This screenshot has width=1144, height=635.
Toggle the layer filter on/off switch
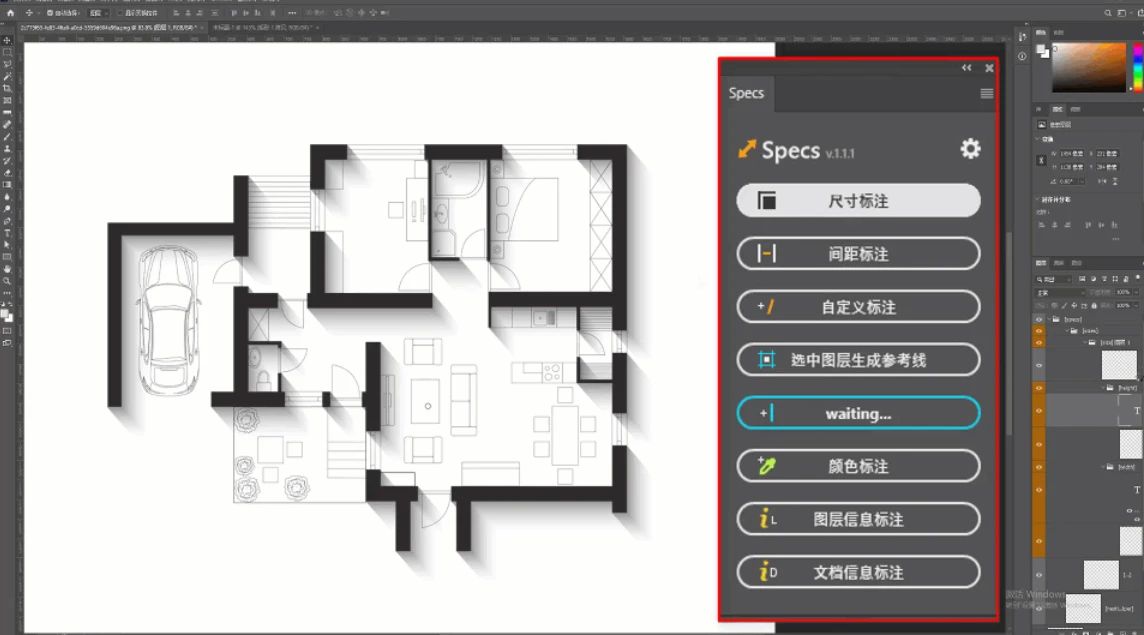(1137, 279)
